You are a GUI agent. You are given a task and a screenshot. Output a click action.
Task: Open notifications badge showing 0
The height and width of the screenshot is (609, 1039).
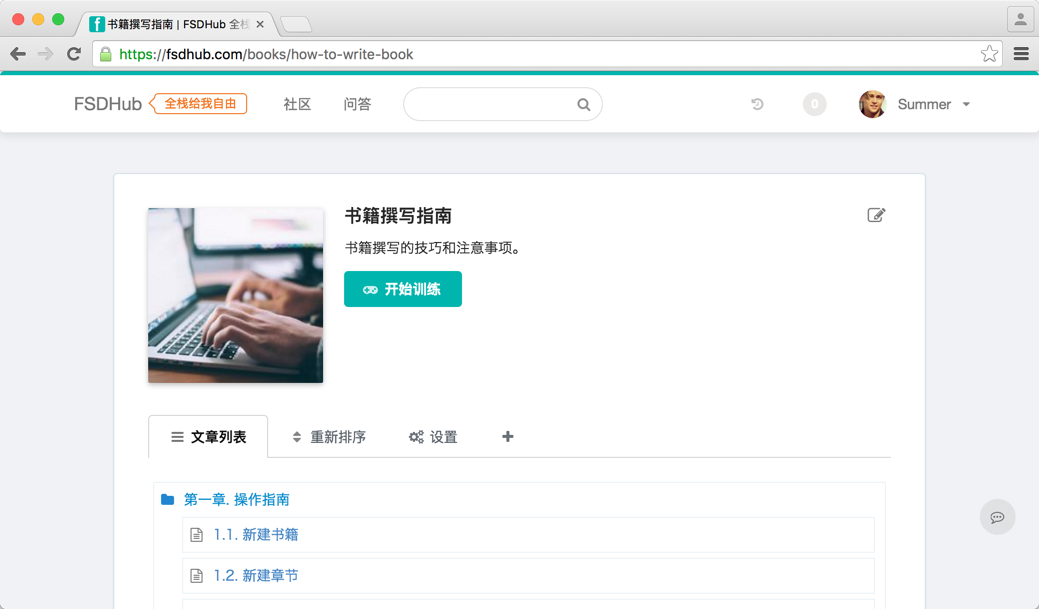(x=814, y=104)
